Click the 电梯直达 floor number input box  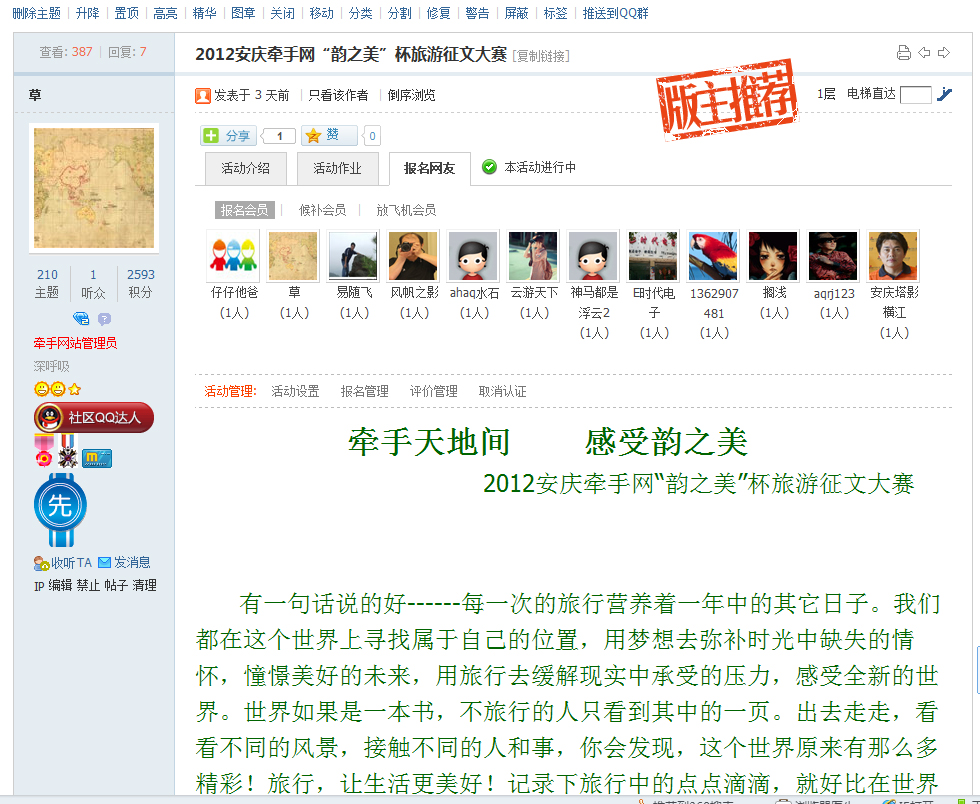click(x=916, y=95)
